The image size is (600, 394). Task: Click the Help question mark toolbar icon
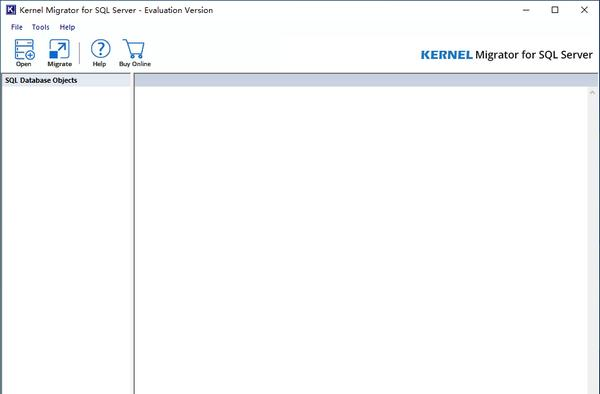coord(100,53)
